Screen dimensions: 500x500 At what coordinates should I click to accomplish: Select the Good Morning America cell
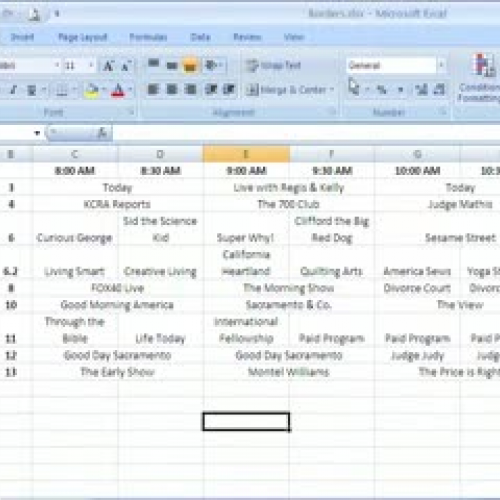(118, 305)
